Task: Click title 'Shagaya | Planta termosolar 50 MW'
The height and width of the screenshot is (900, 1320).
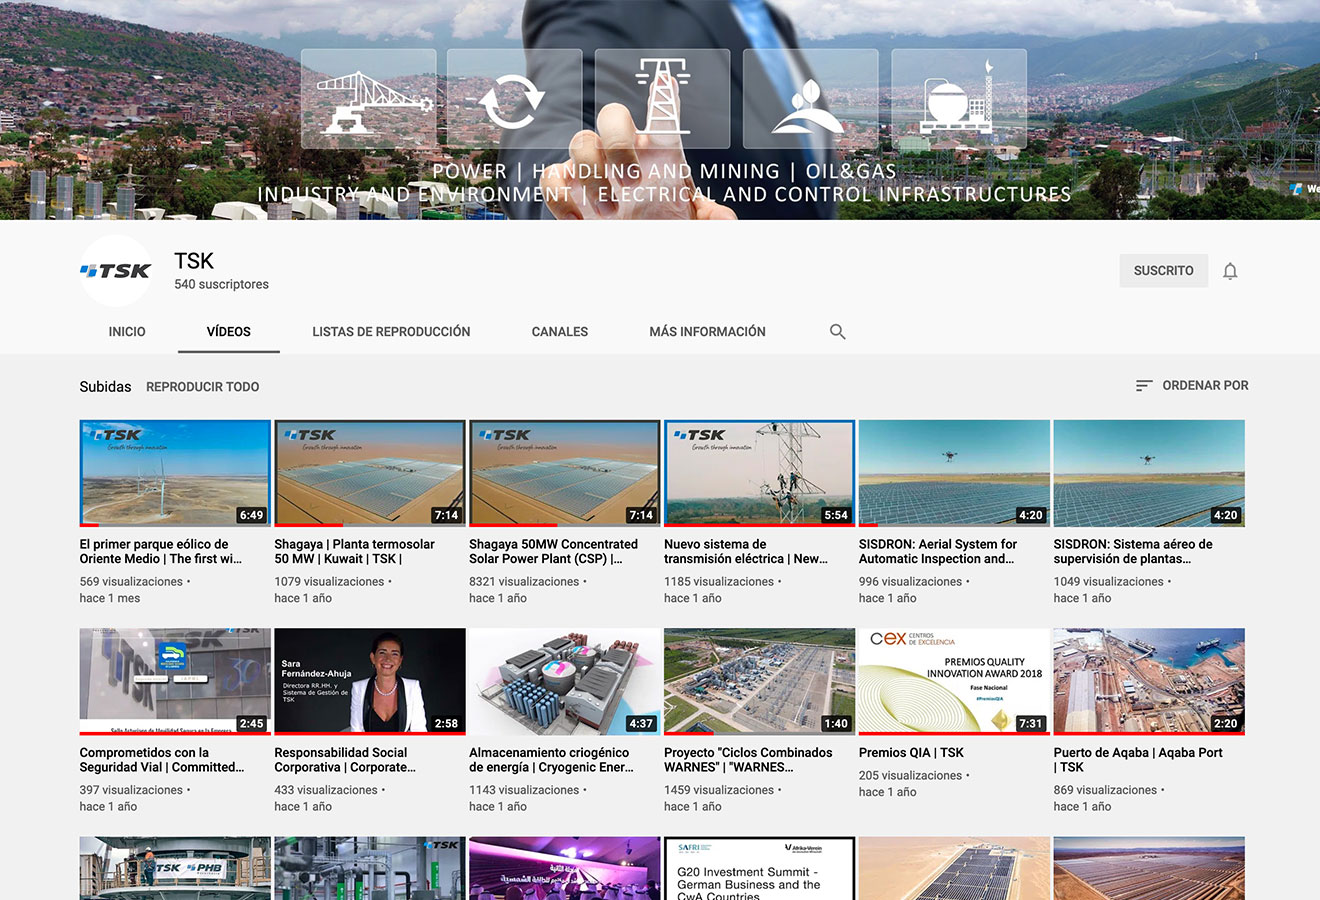Action: click(354, 552)
